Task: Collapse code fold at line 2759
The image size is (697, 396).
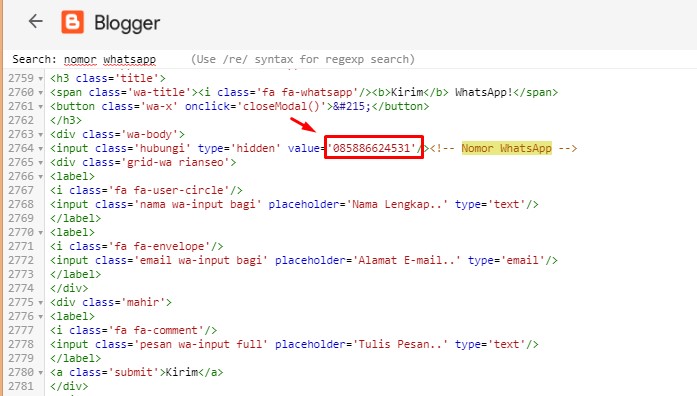Action: (x=40, y=79)
